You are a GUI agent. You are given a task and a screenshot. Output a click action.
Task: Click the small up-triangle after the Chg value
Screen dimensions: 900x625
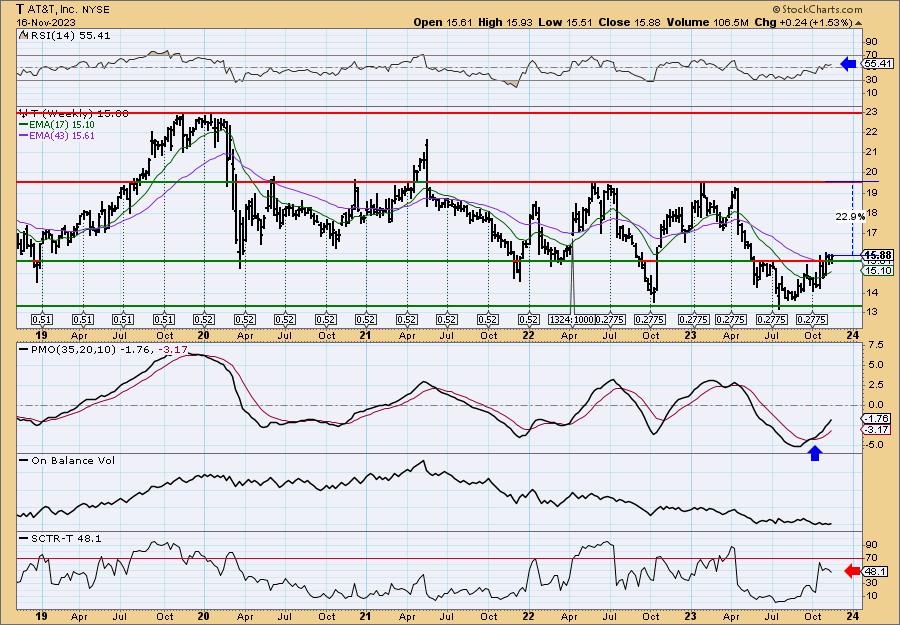pyautogui.click(x=859, y=22)
